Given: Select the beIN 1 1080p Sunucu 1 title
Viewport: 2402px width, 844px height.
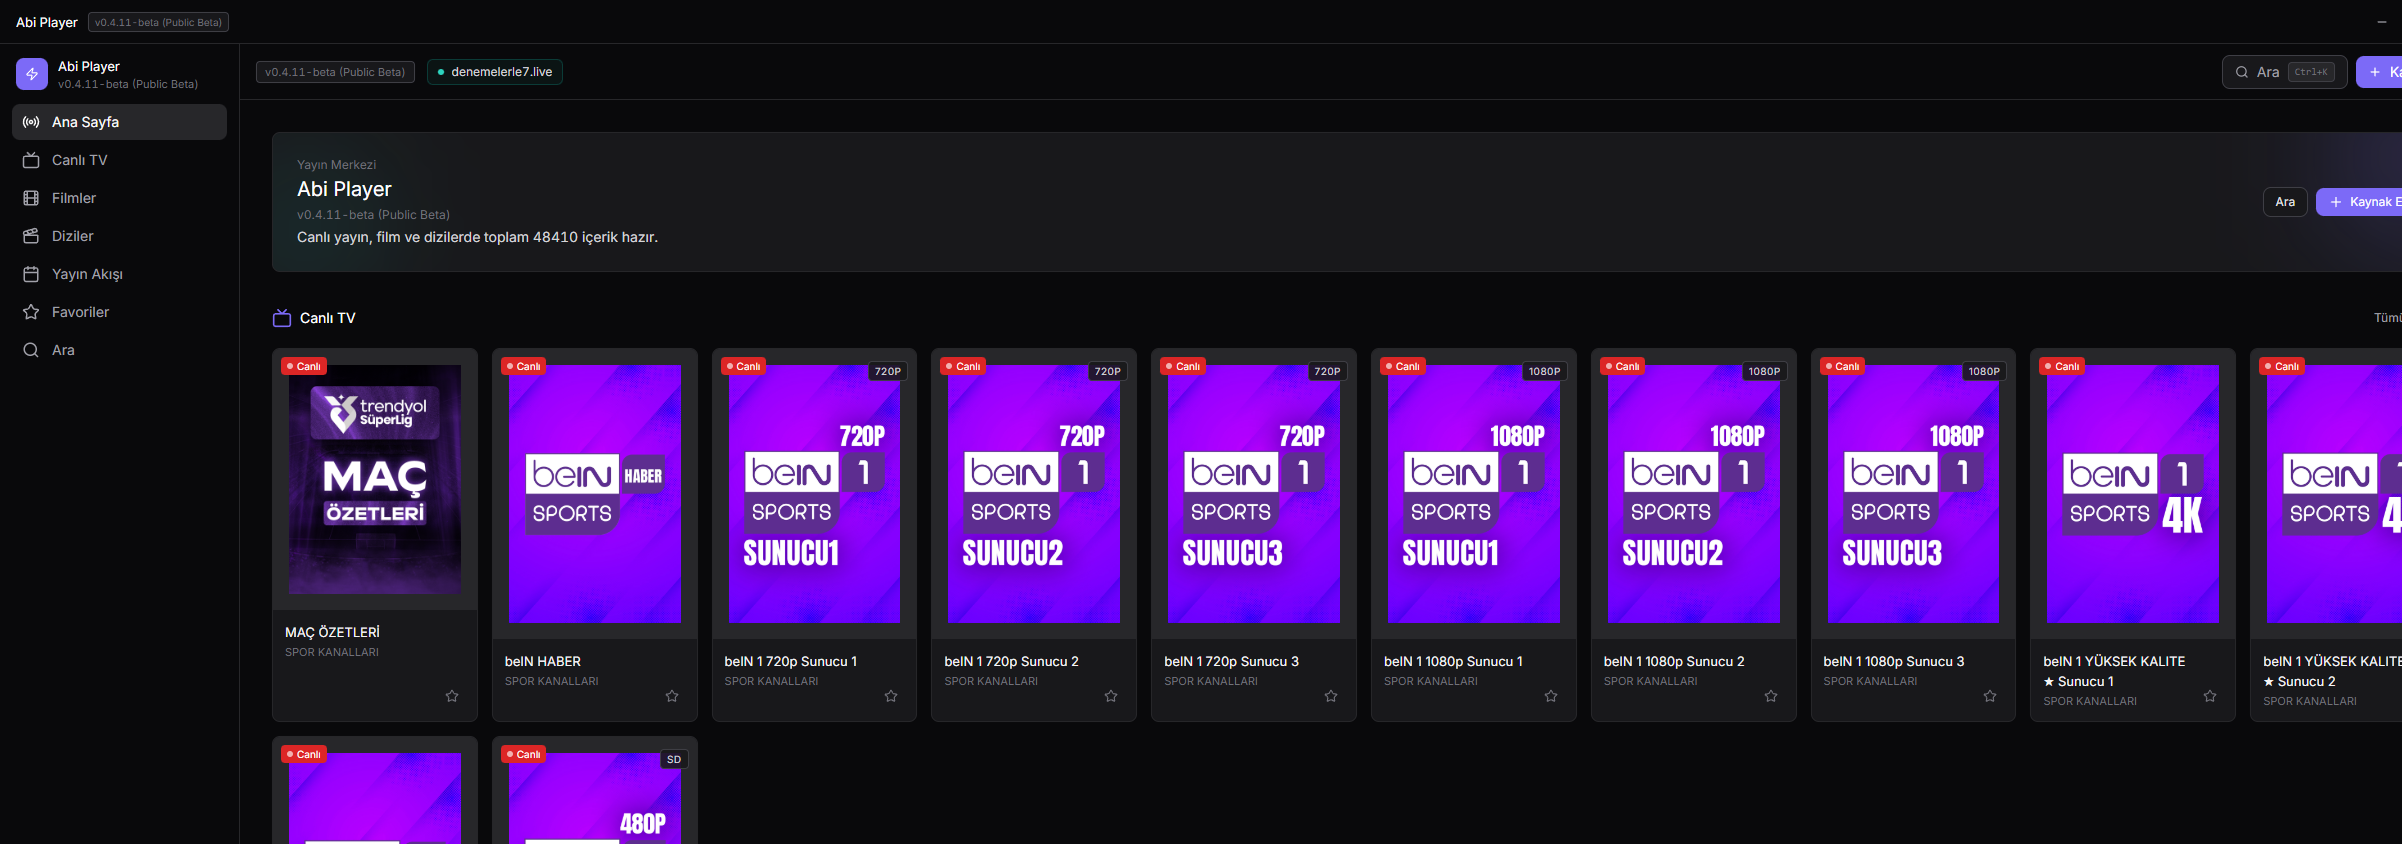Looking at the screenshot, I should pos(1453,661).
